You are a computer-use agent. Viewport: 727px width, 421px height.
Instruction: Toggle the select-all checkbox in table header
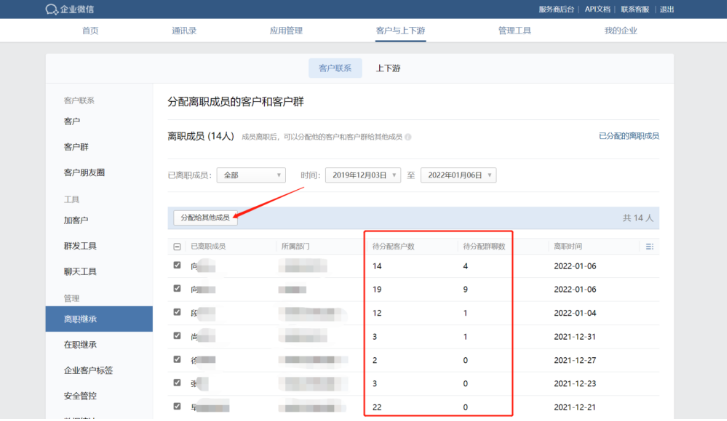click(177, 246)
